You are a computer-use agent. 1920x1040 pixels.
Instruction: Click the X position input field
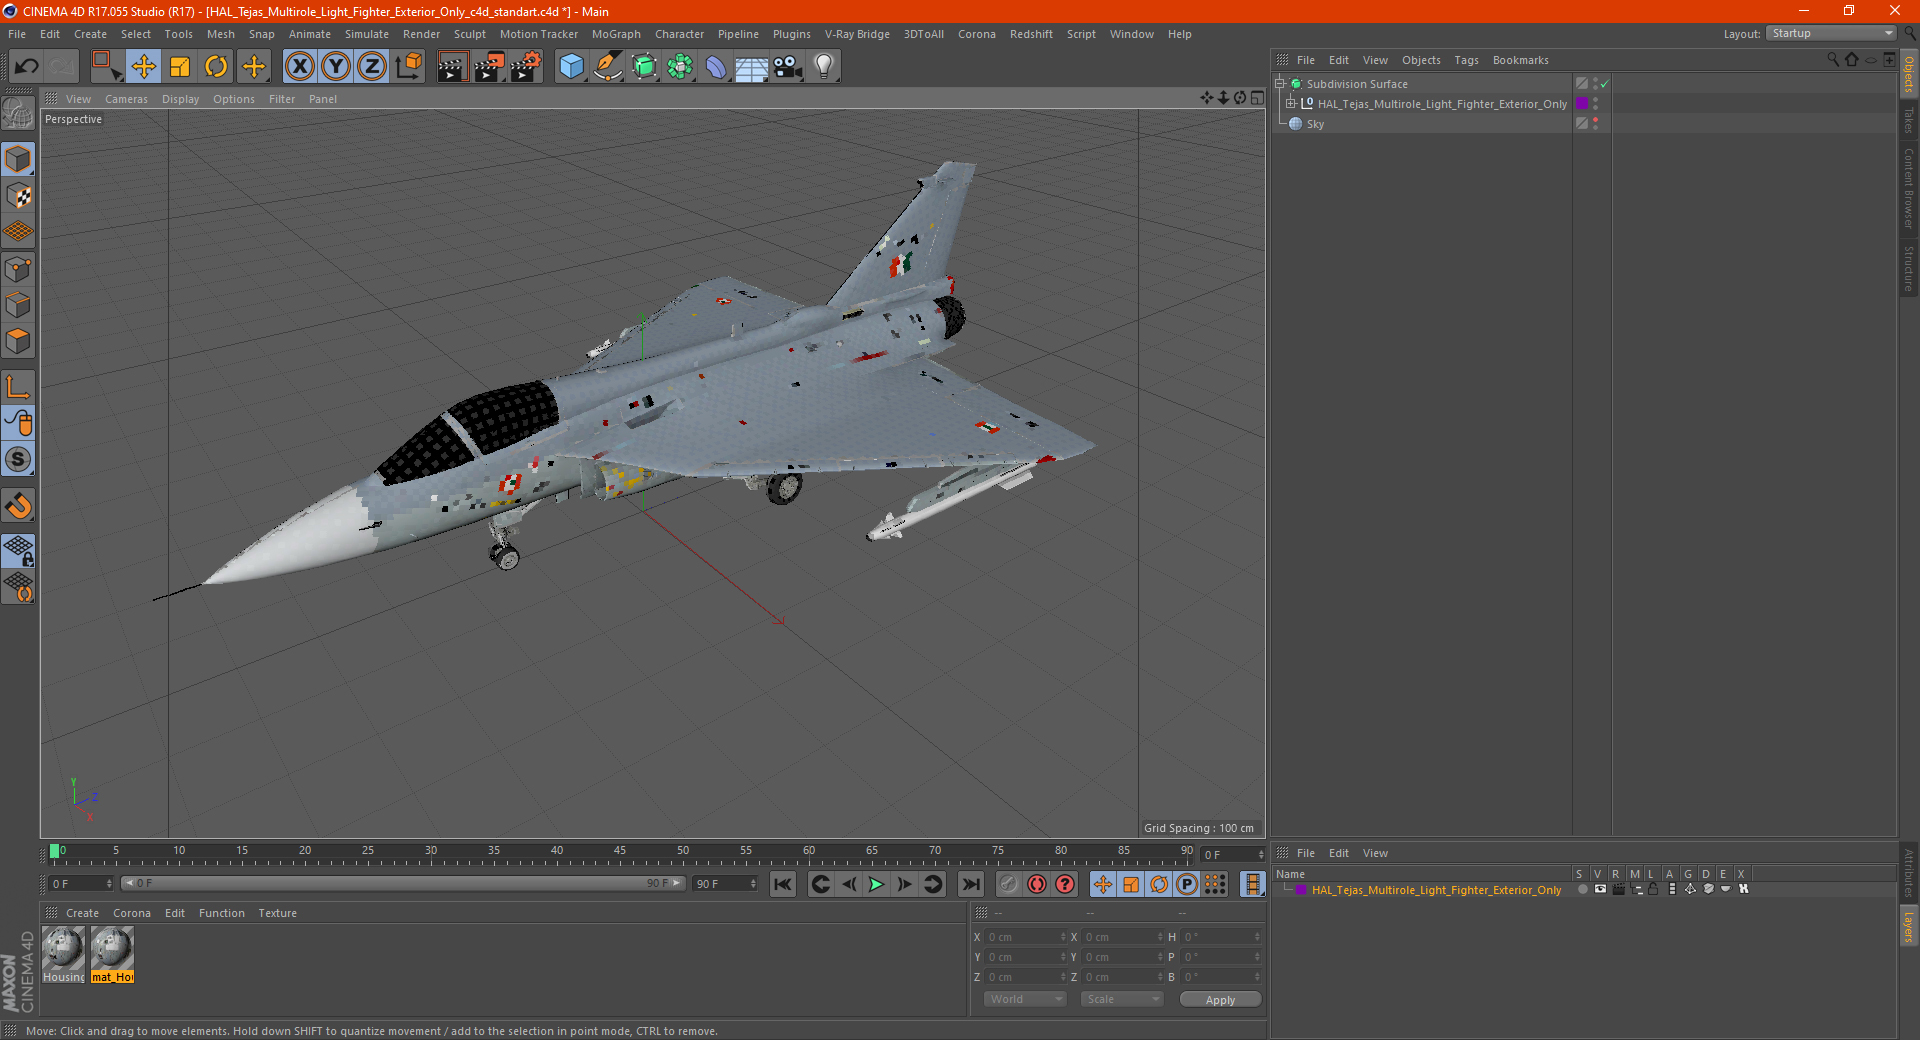point(1026,937)
